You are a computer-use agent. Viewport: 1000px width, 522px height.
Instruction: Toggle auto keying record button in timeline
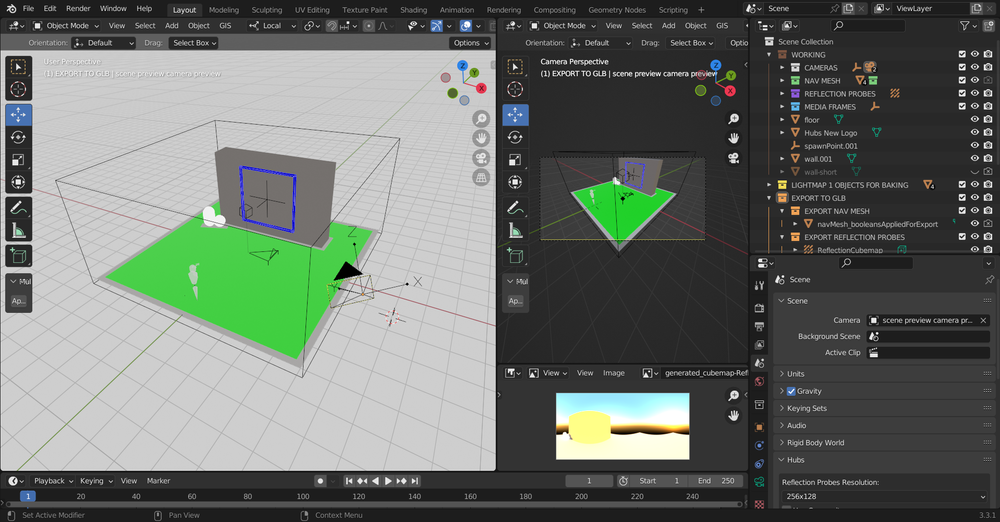coord(320,481)
